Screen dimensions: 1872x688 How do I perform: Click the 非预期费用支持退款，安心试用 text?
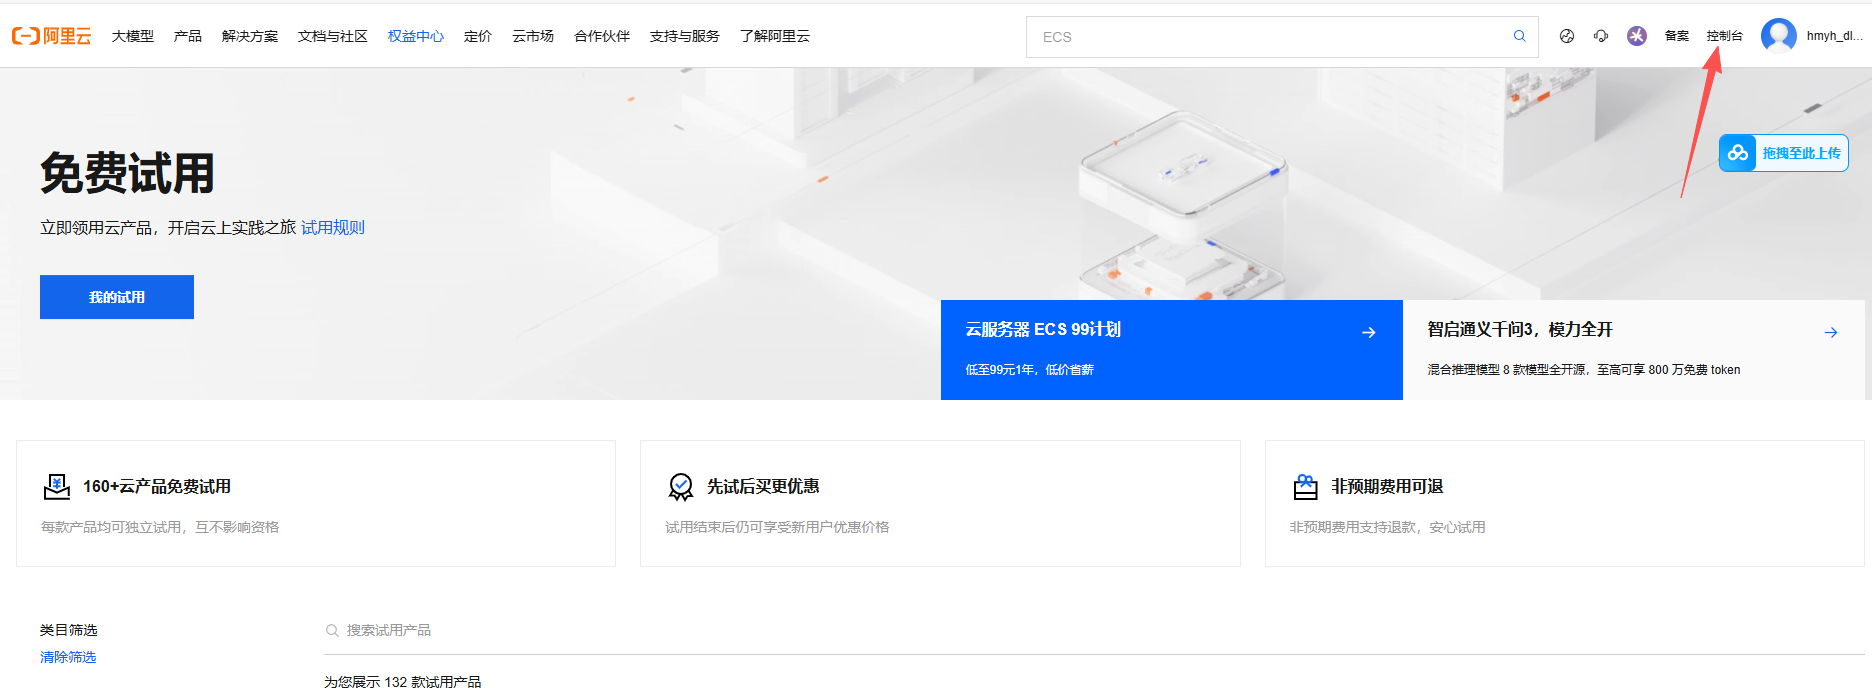coord(1387,527)
